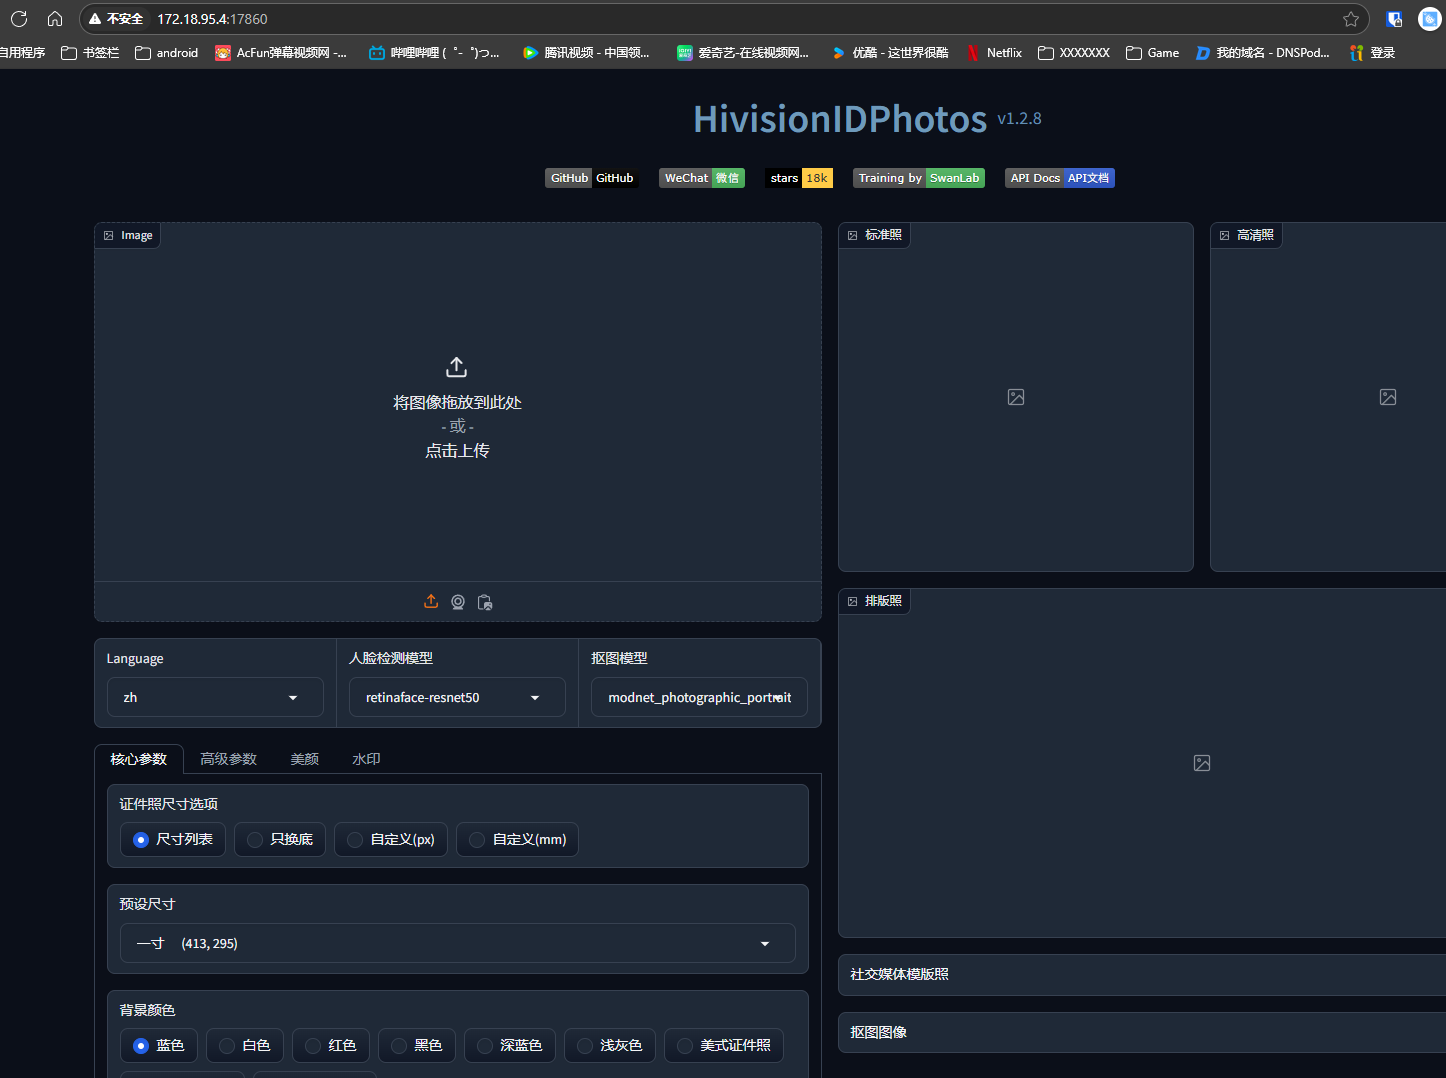Click the Bitwarden shield extension icon
Screen dimensions: 1446x1078
pos(1394,19)
